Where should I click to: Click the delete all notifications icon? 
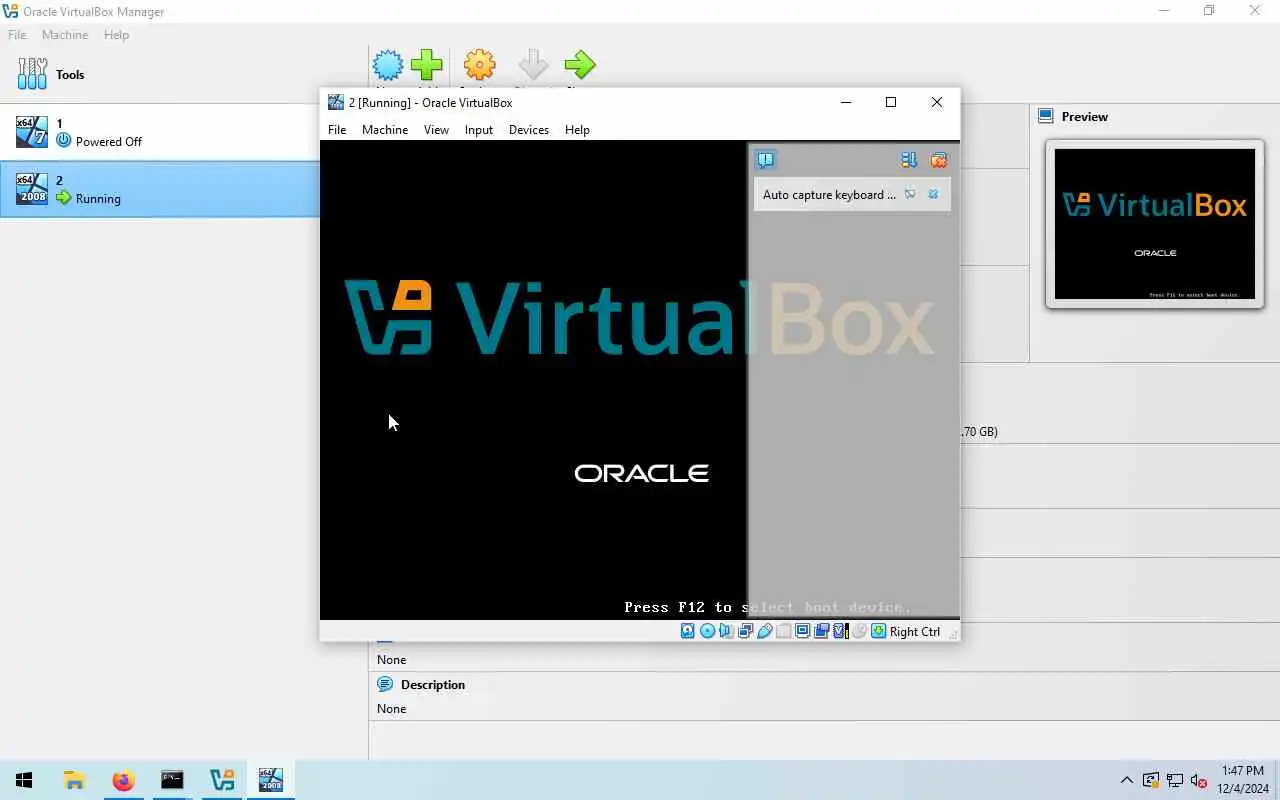coord(938,160)
